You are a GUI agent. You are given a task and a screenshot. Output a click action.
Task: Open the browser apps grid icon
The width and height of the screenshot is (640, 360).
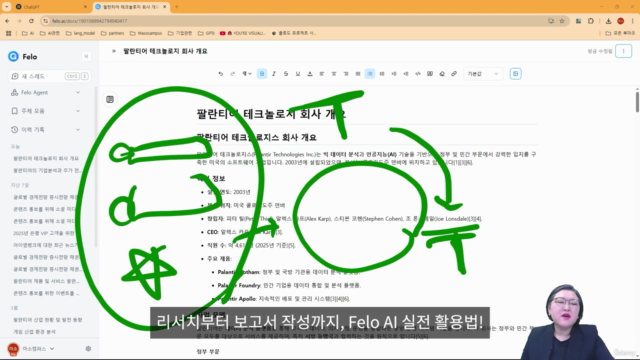[x=9, y=33]
